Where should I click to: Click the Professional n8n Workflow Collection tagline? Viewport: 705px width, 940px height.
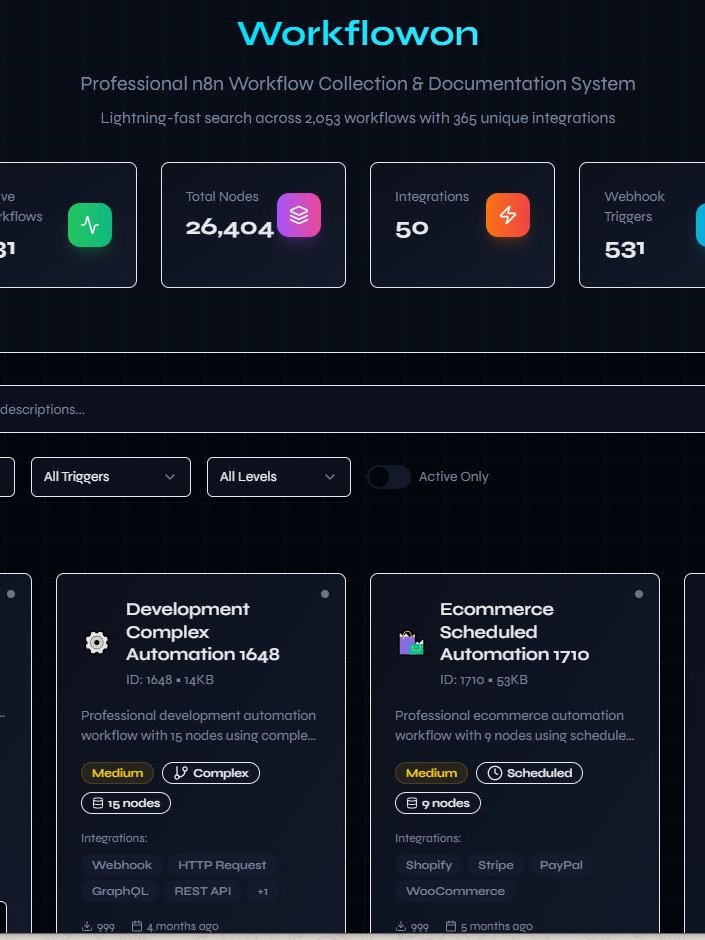pyautogui.click(x=358, y=83)
